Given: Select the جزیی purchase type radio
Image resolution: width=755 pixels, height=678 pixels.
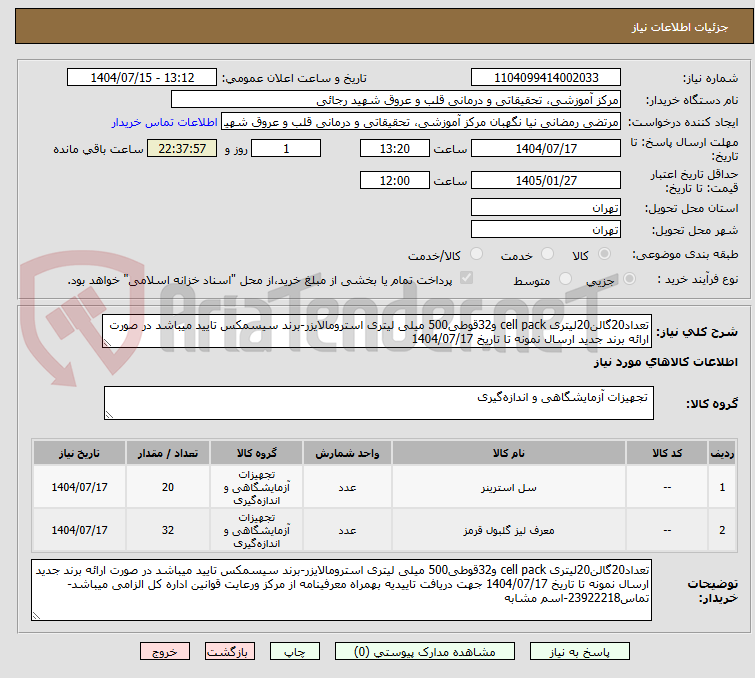Looking at the screenshot, I should [629, 279].
